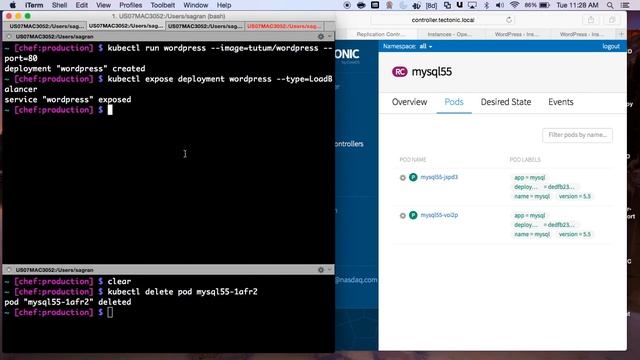Open the Desired State tab
Image resolution: width=640 pixels, height=360 pixels.
(506, 102)
